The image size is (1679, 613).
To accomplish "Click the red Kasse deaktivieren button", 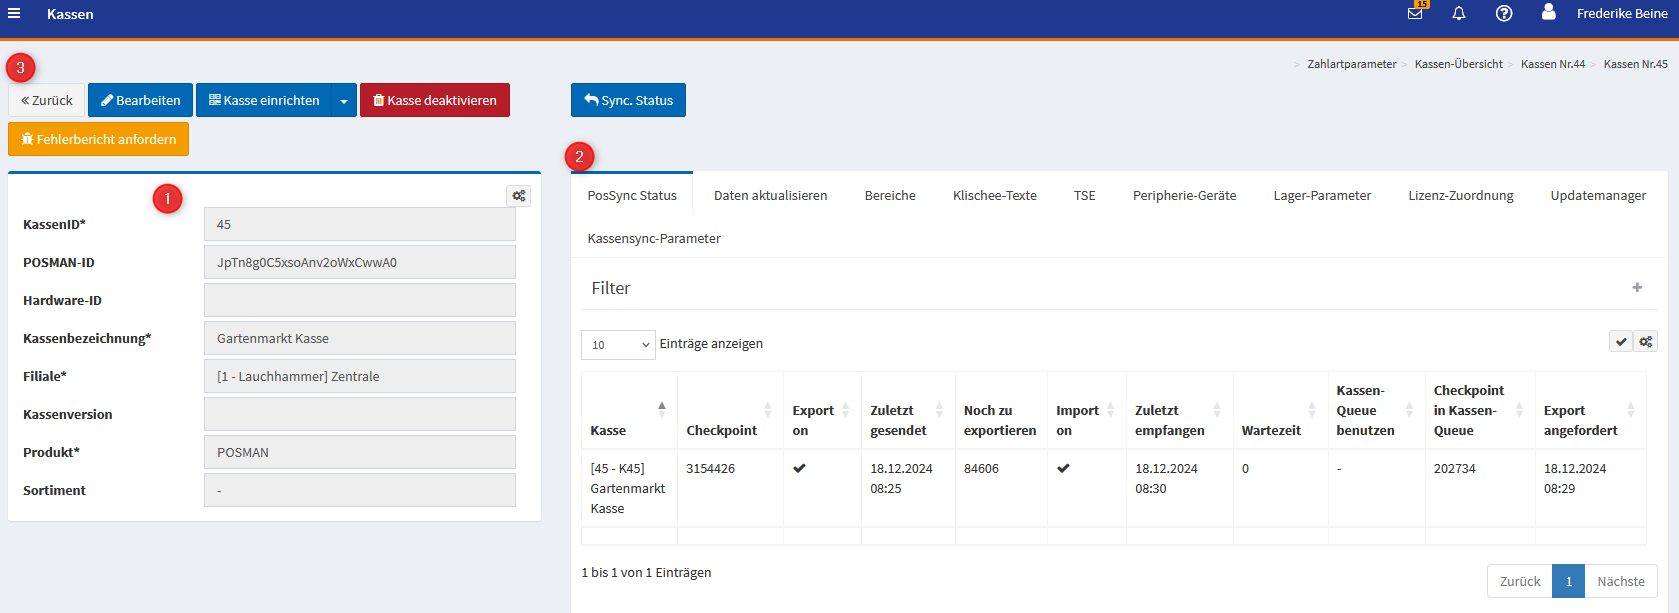I will [x=434, y=101].
